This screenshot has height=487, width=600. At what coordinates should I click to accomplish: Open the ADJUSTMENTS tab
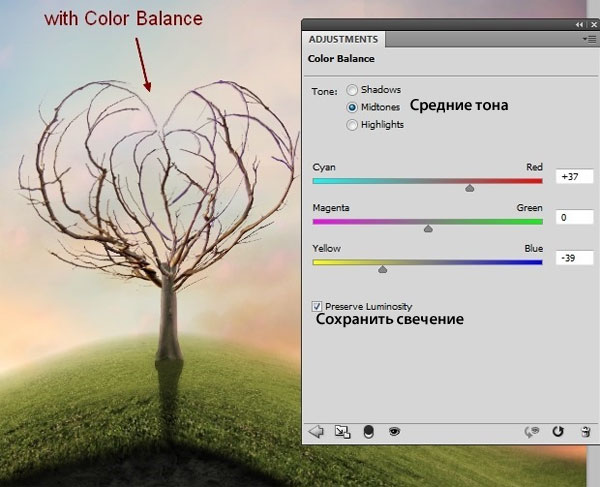[343, 39]
